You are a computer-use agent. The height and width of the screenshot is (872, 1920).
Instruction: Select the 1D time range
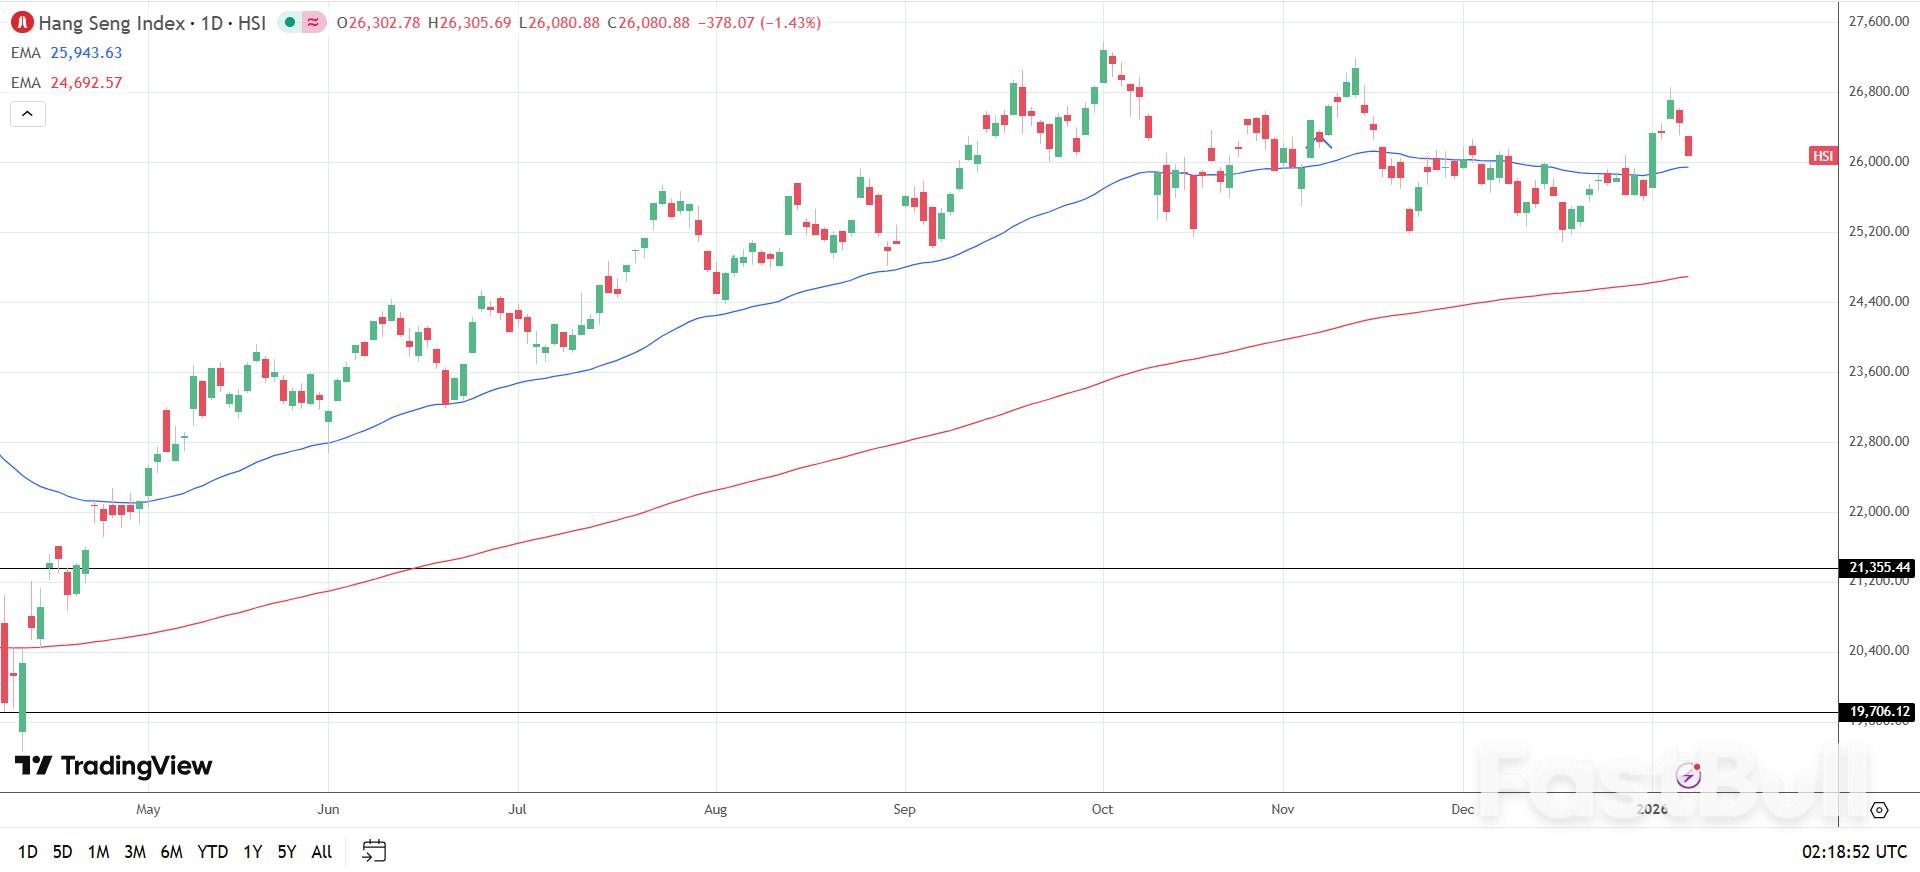[28, 852]
